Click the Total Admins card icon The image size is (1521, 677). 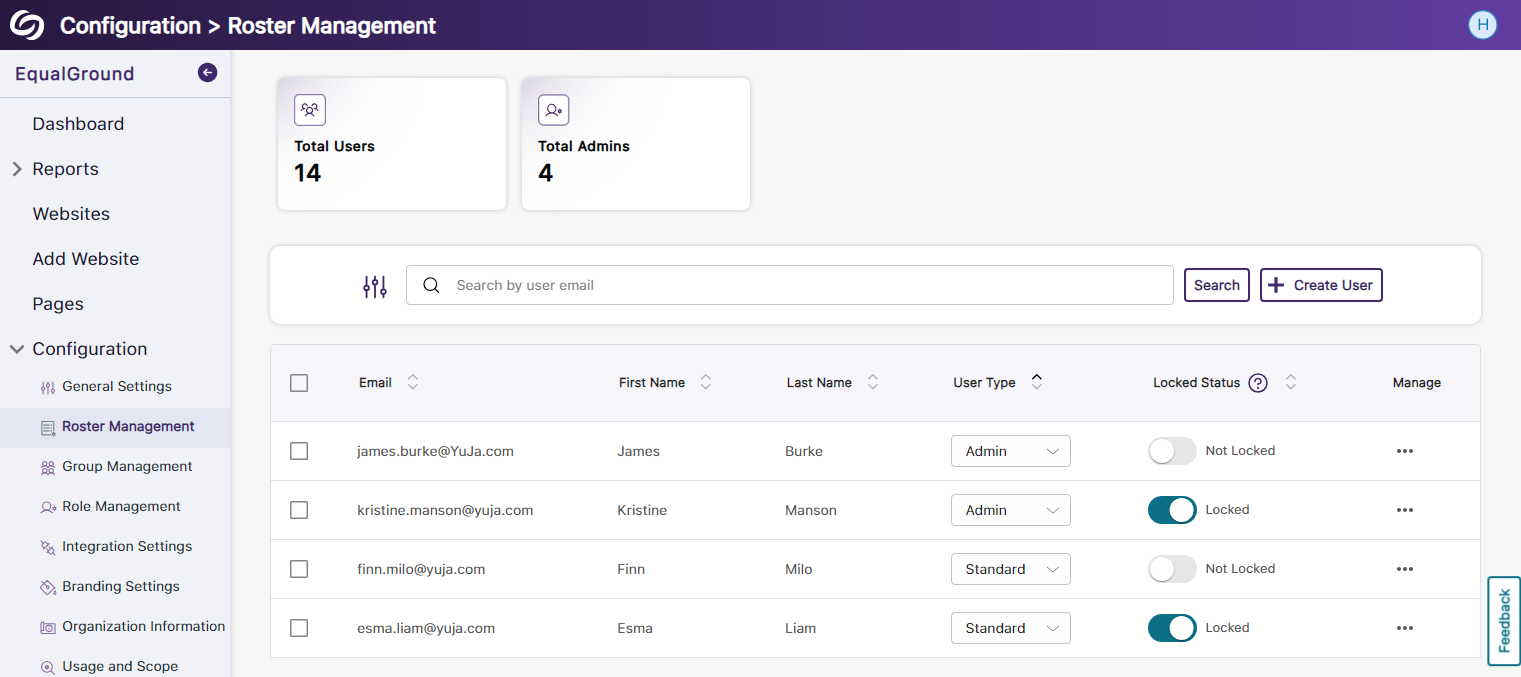[554, 110]
